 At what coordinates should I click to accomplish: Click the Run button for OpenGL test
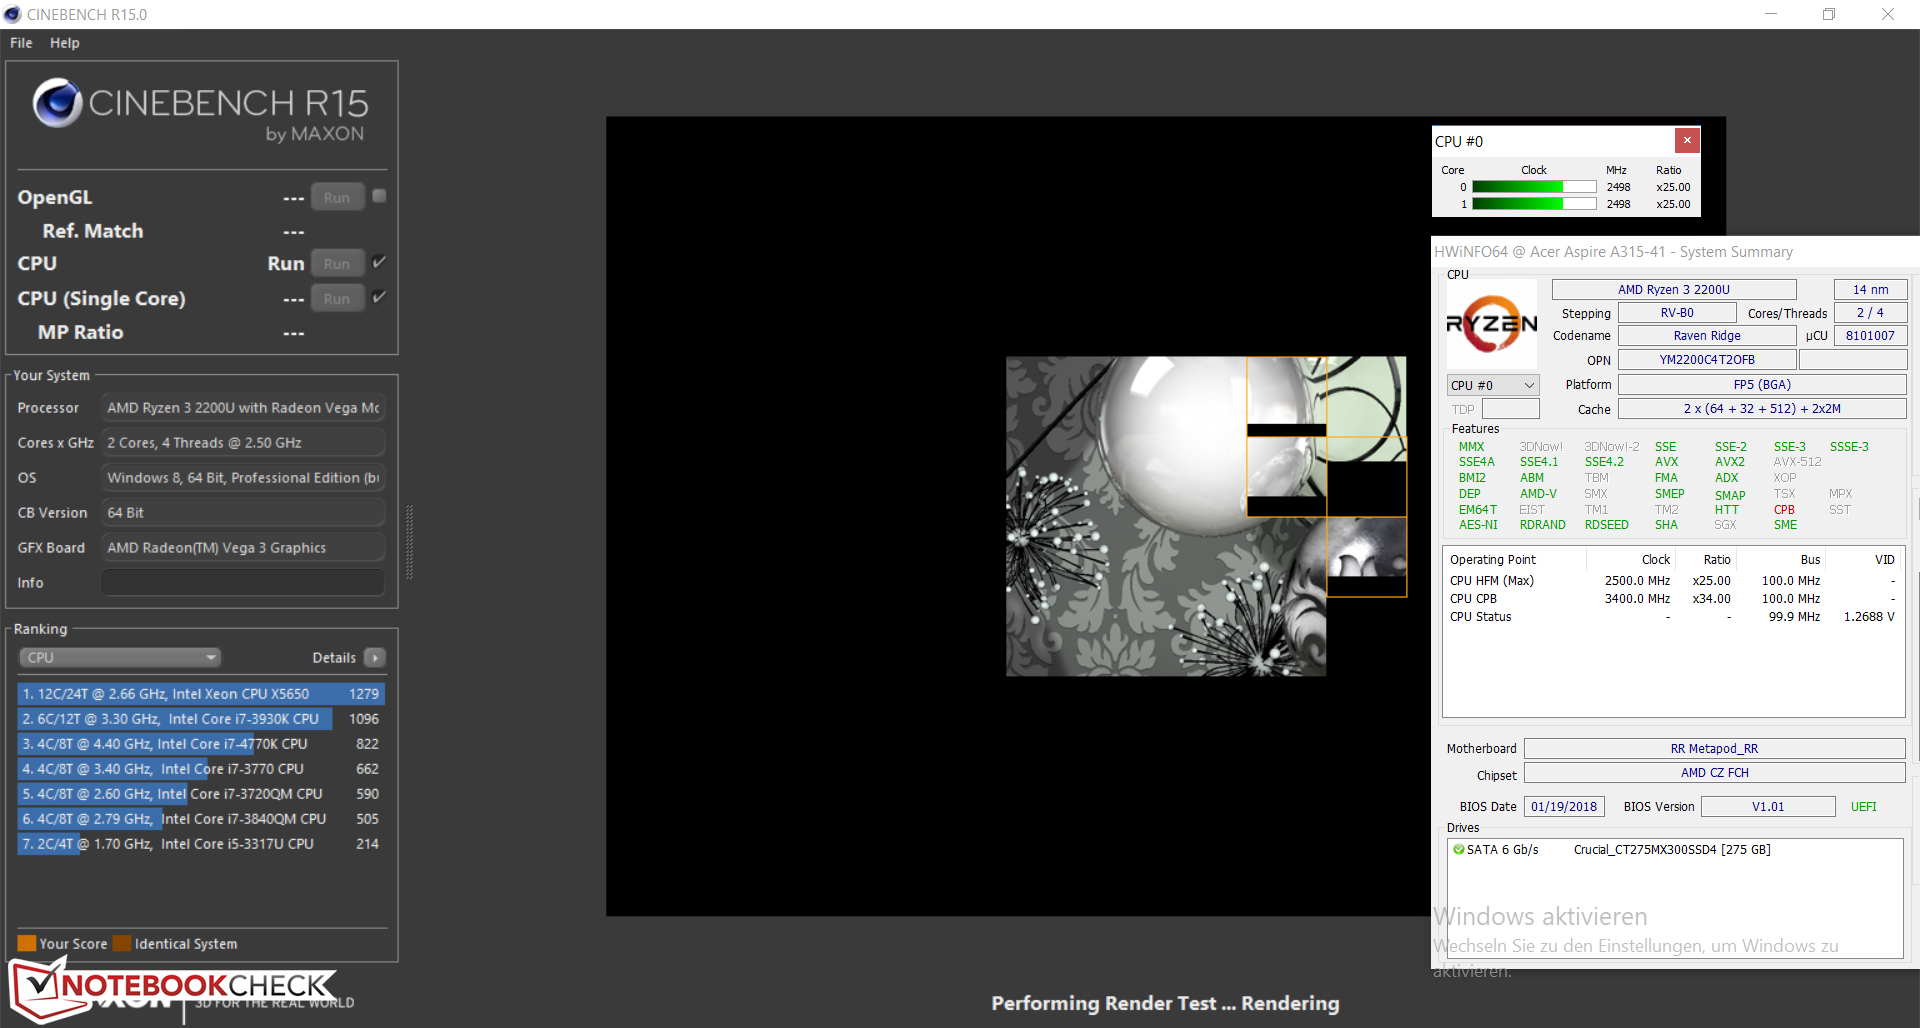coord(337,197)
